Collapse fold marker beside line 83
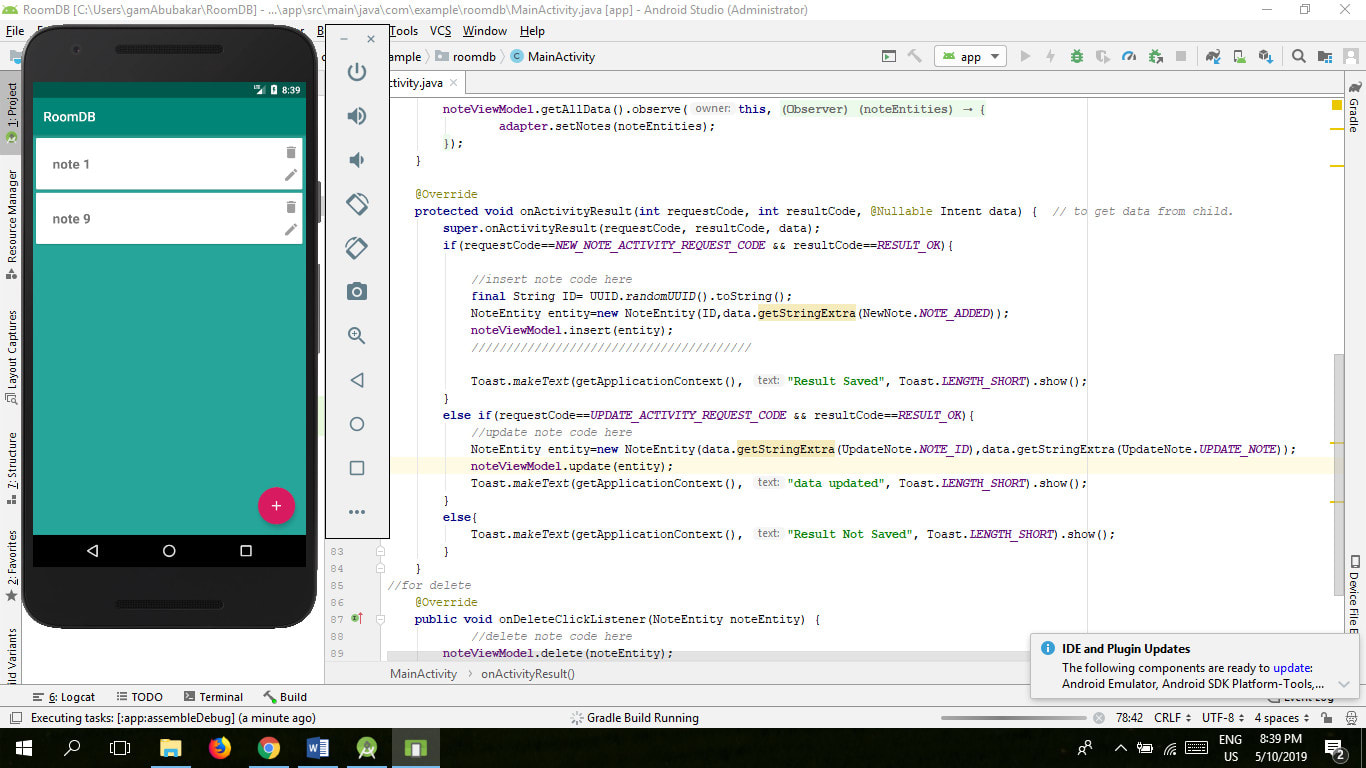The height and width of the screenshot is (768, 1366). [x=381, y=551]
